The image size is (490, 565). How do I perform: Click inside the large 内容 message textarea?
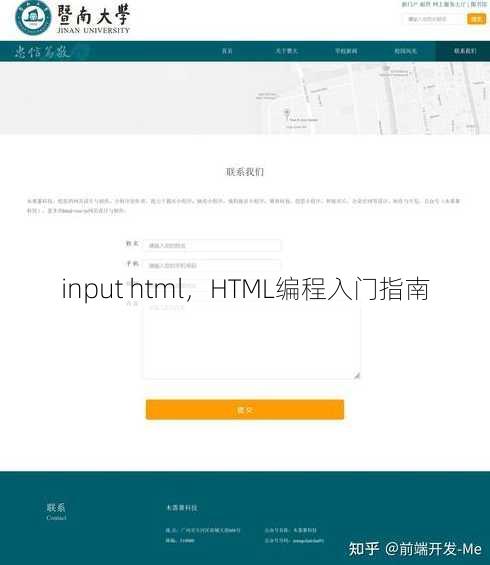point(251,341)
